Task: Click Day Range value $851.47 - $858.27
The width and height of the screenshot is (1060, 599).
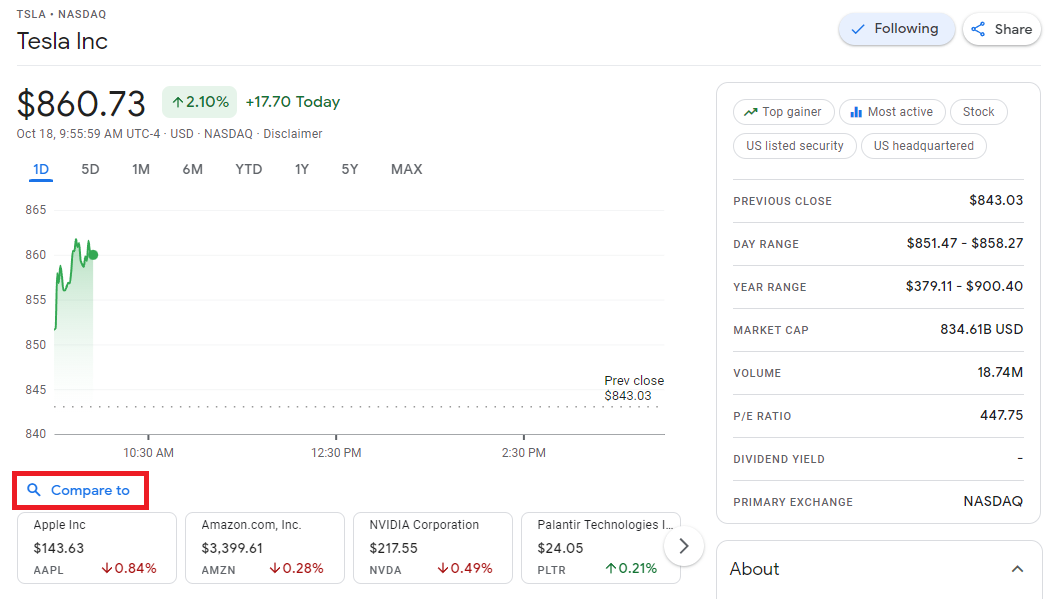Action: [965, 243]
